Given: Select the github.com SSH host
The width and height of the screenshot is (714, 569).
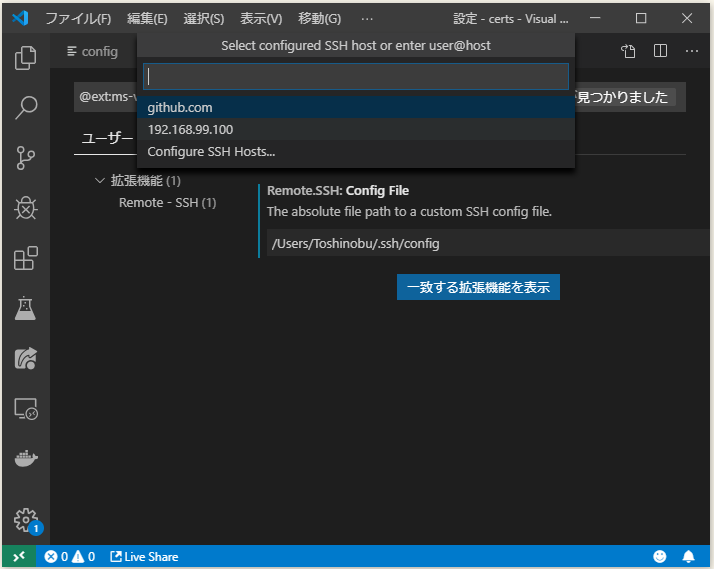Looking at the screenshot, I should [356, 107].
